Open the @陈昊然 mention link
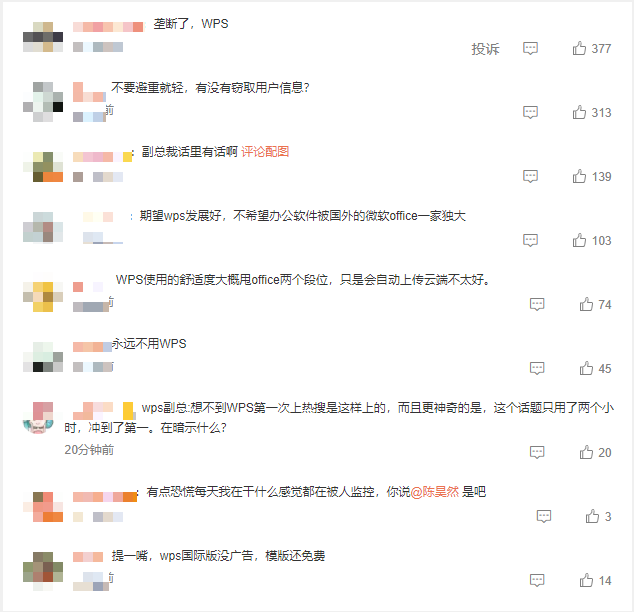This screenshot has width=634, height=612. (x=435, y=492)
